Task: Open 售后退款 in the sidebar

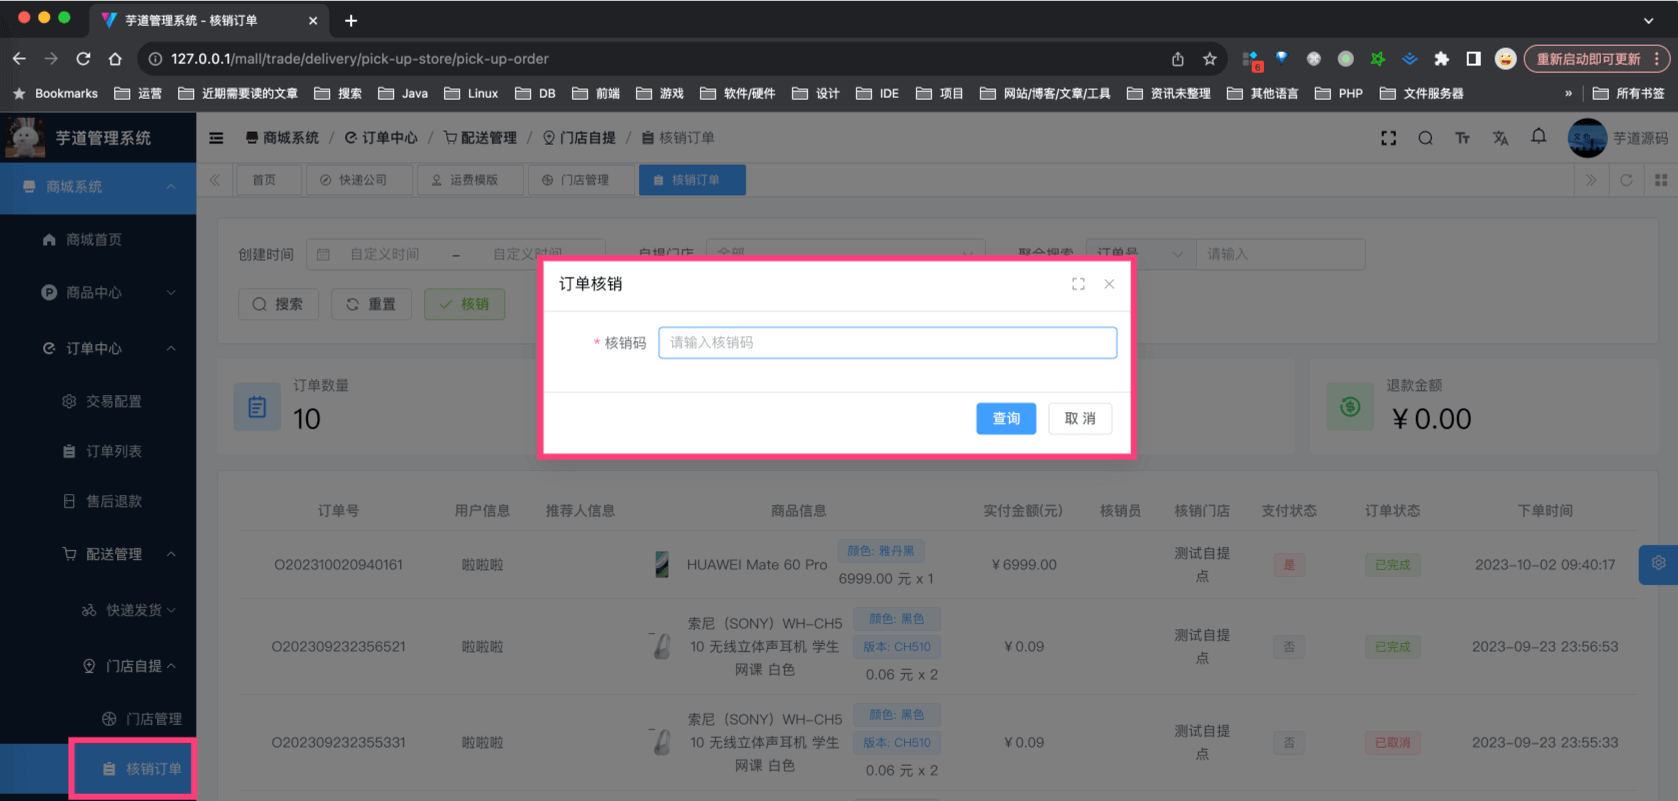Action: 113,501
